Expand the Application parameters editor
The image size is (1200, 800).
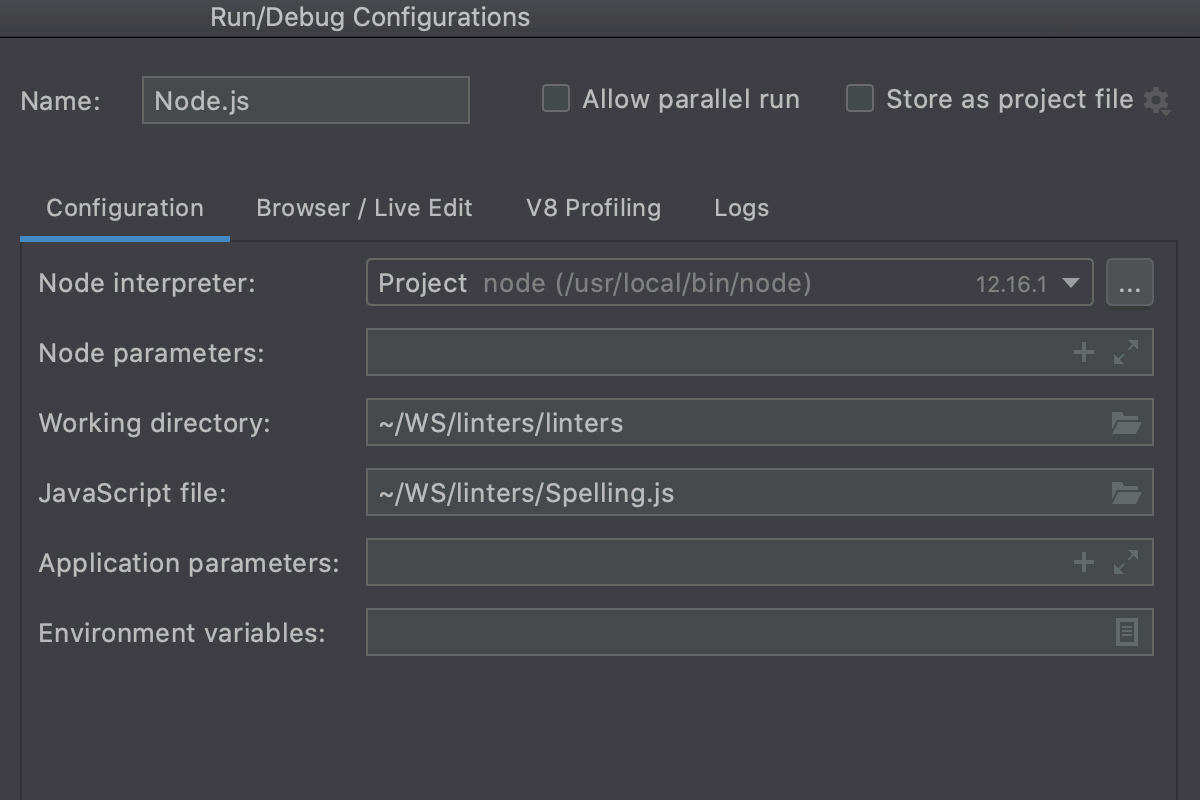coord(1127,562)
